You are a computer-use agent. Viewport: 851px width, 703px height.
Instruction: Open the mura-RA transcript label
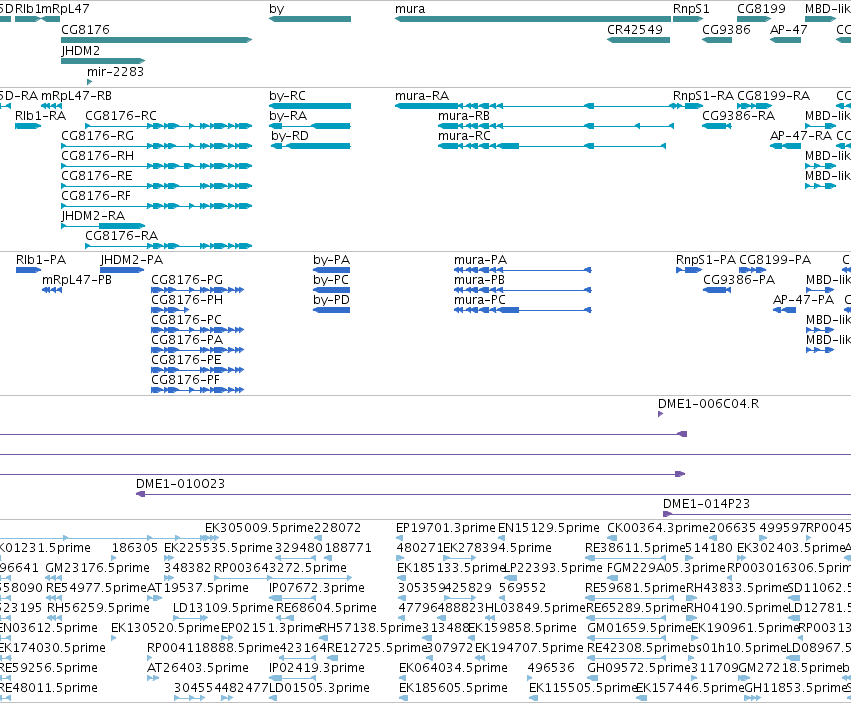pos(422,96)
